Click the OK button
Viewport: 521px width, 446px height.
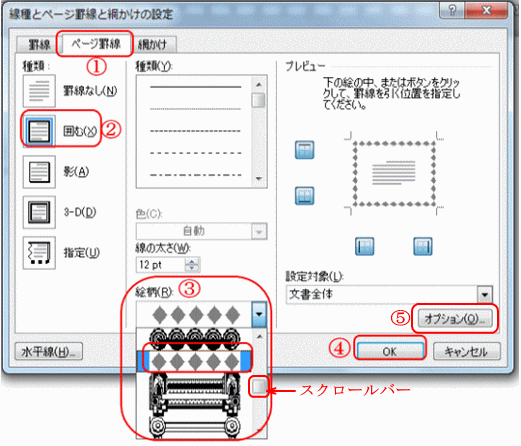[x=390, y=351]
